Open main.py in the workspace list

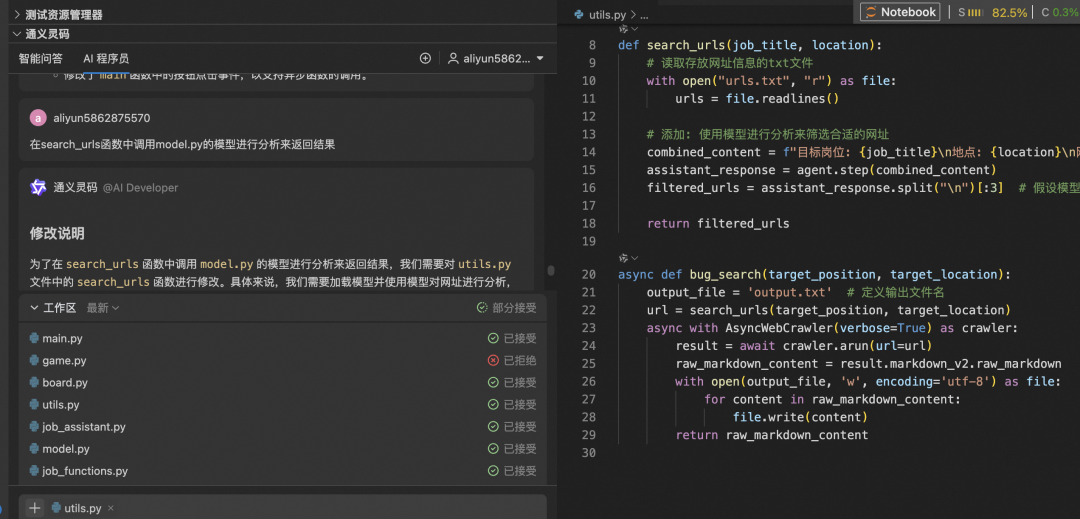63,338
